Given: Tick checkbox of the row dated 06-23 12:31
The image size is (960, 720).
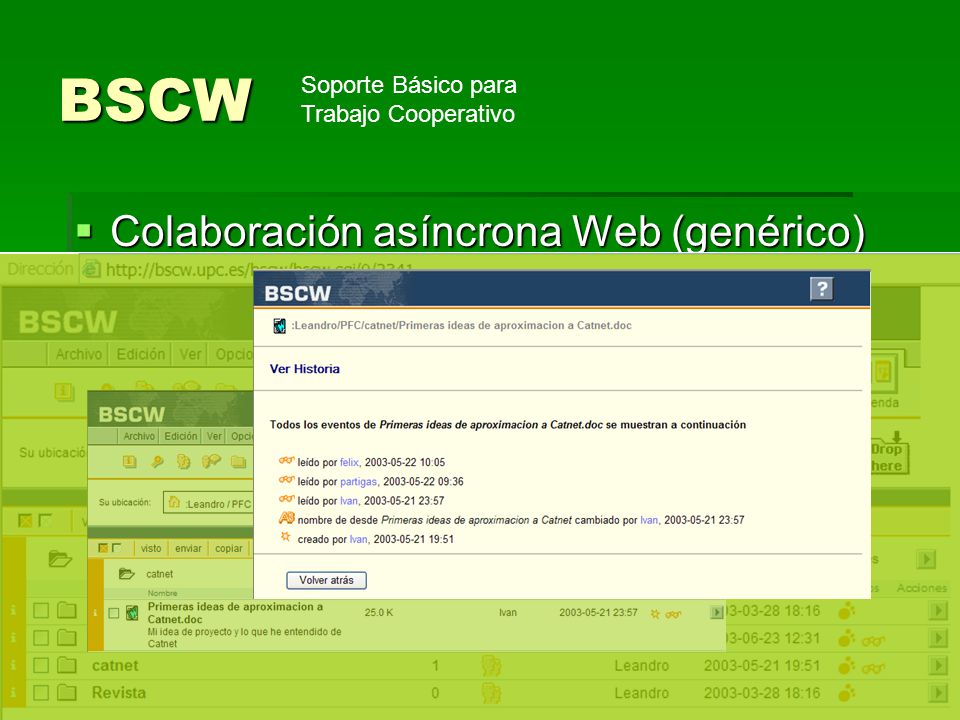Looking at the screenshot, I should 41,637.
